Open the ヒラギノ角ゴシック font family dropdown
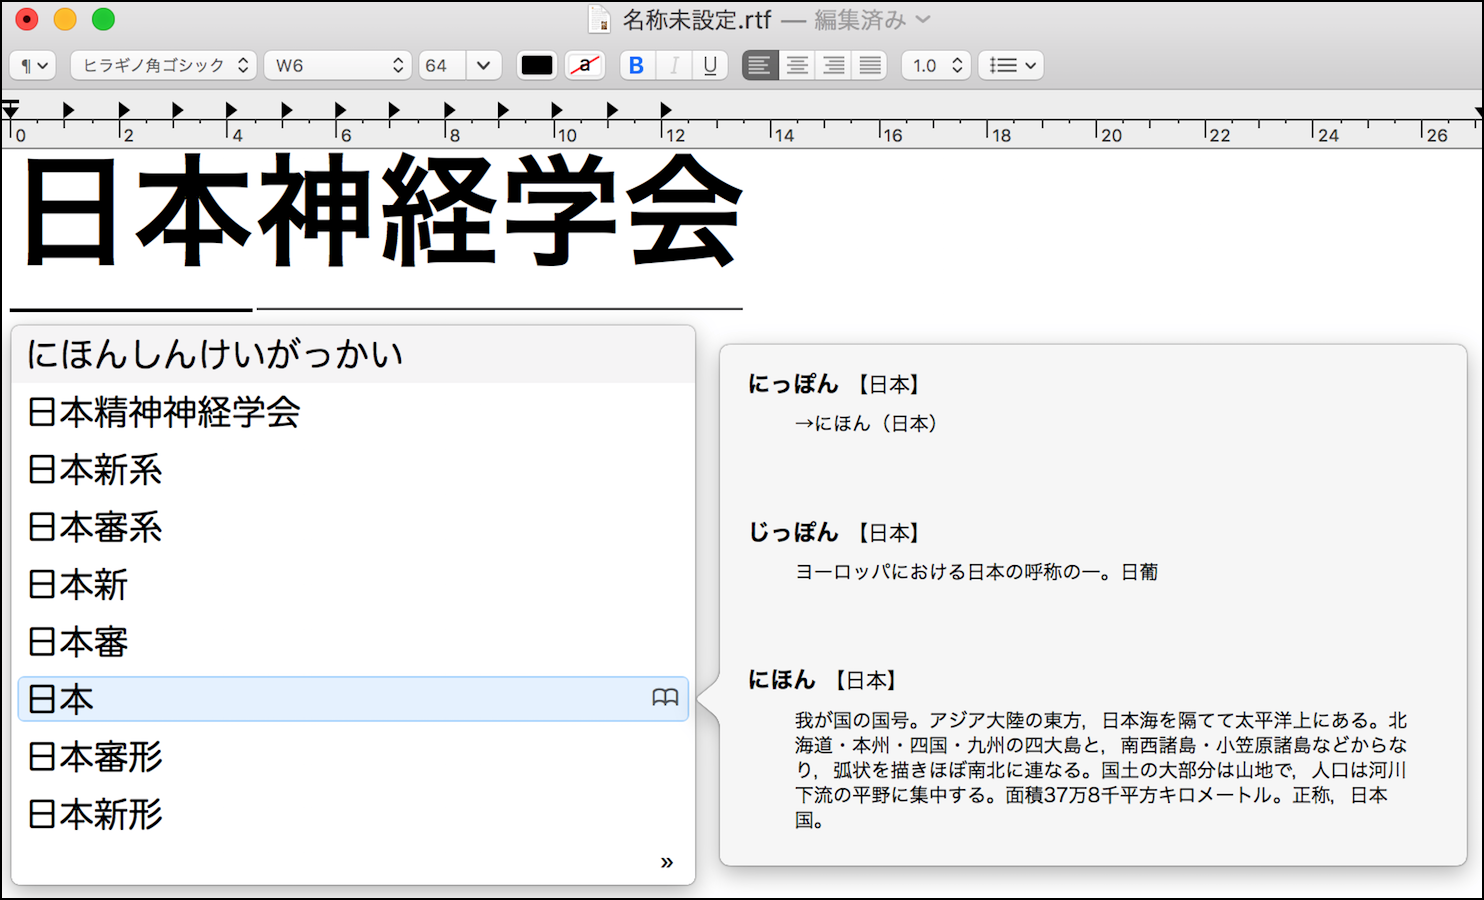The image size is (1484, 900). [164, 65]
